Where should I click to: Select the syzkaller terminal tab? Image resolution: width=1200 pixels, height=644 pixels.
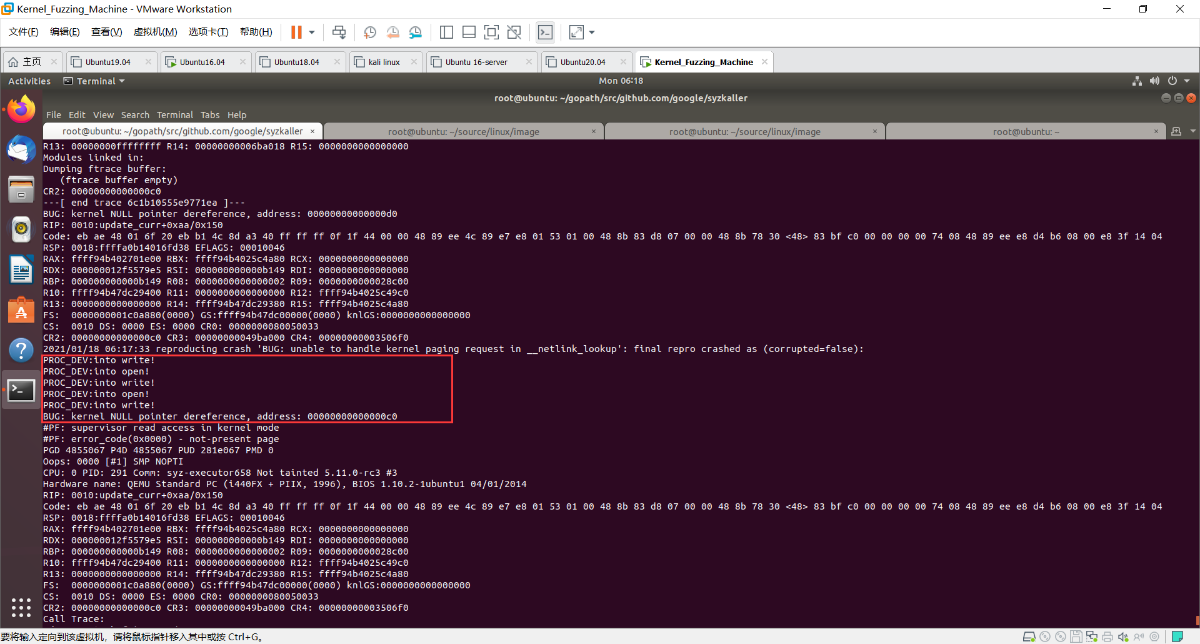tap(182, 131)
